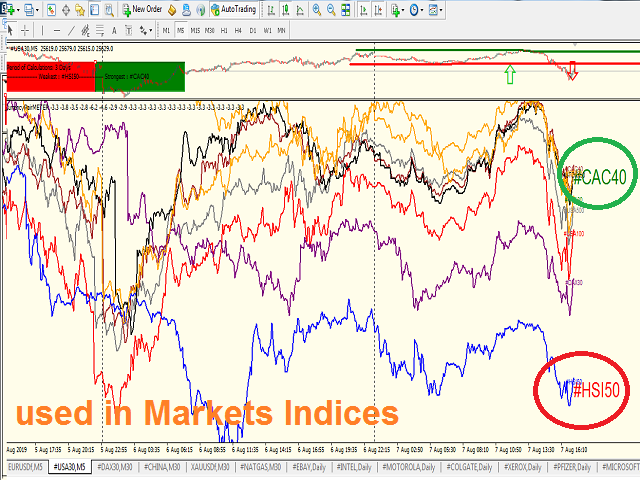Screen dimensions: 640x480
Task: Select the Fibonacci retracement tool
Action: point(100,30)
